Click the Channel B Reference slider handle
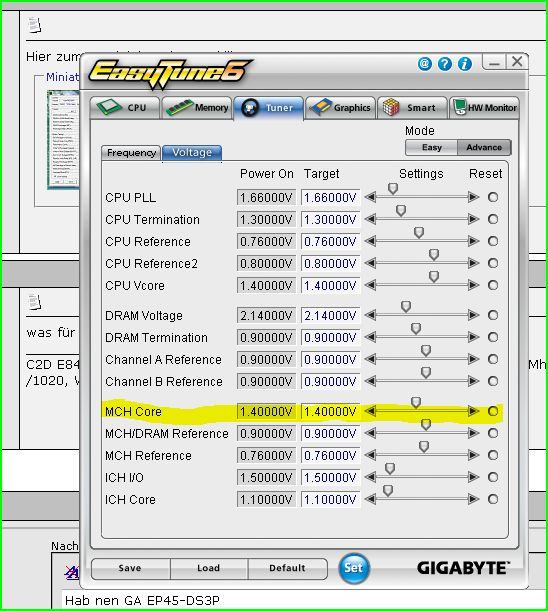This screenshot has width=548, height=611. tap(426, 373)
